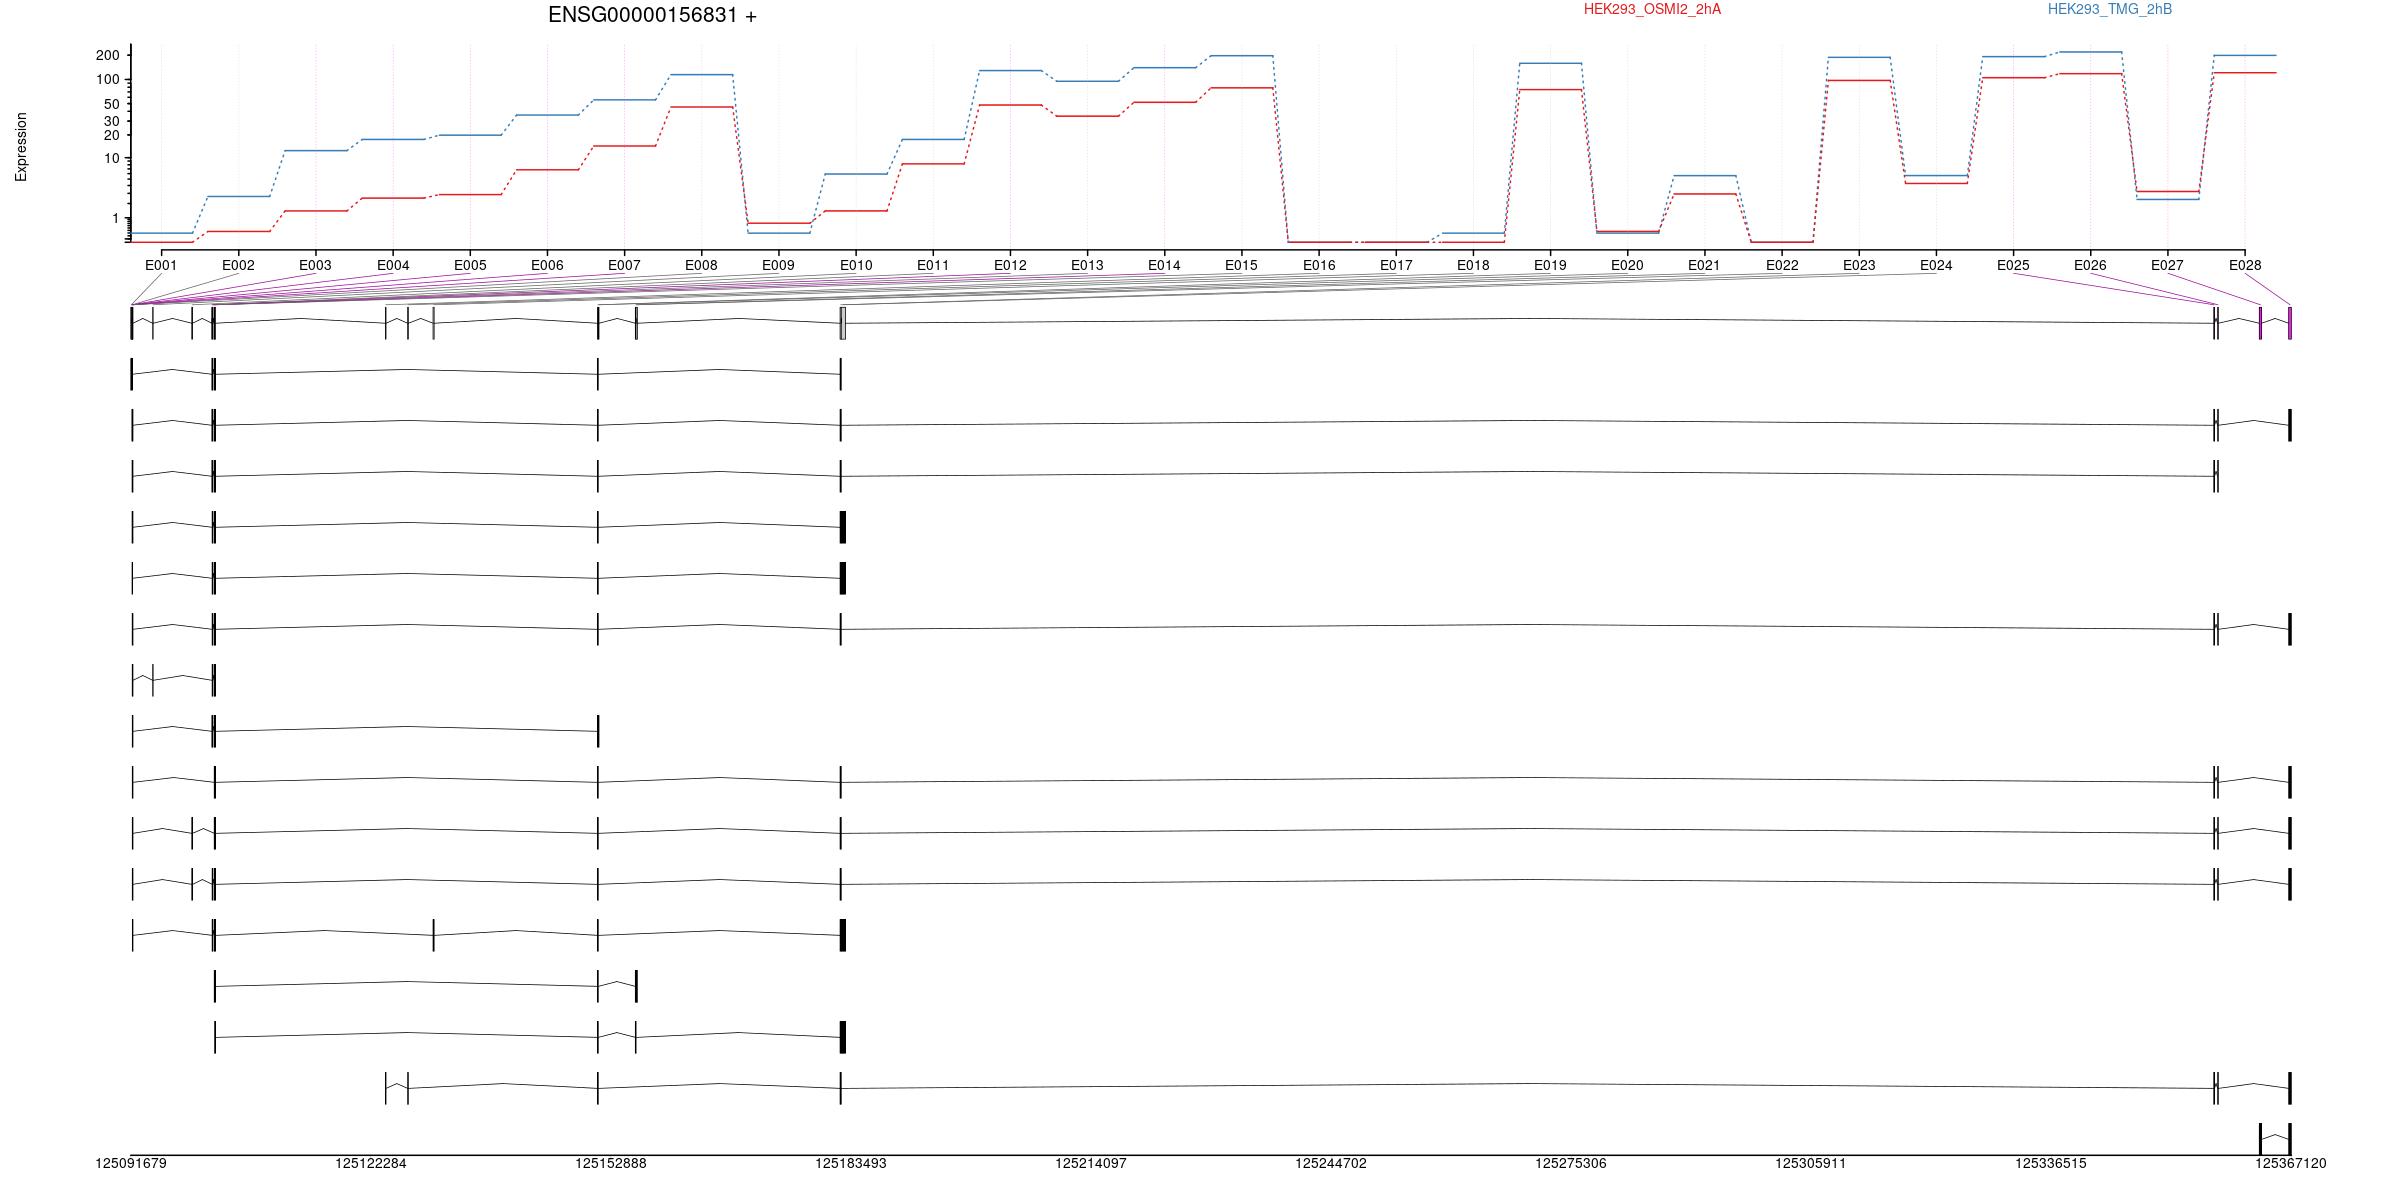Click red expression segment above E019
Image resolution: width=2400 pixels, height=1180 pixels.
pos(1550,90)
